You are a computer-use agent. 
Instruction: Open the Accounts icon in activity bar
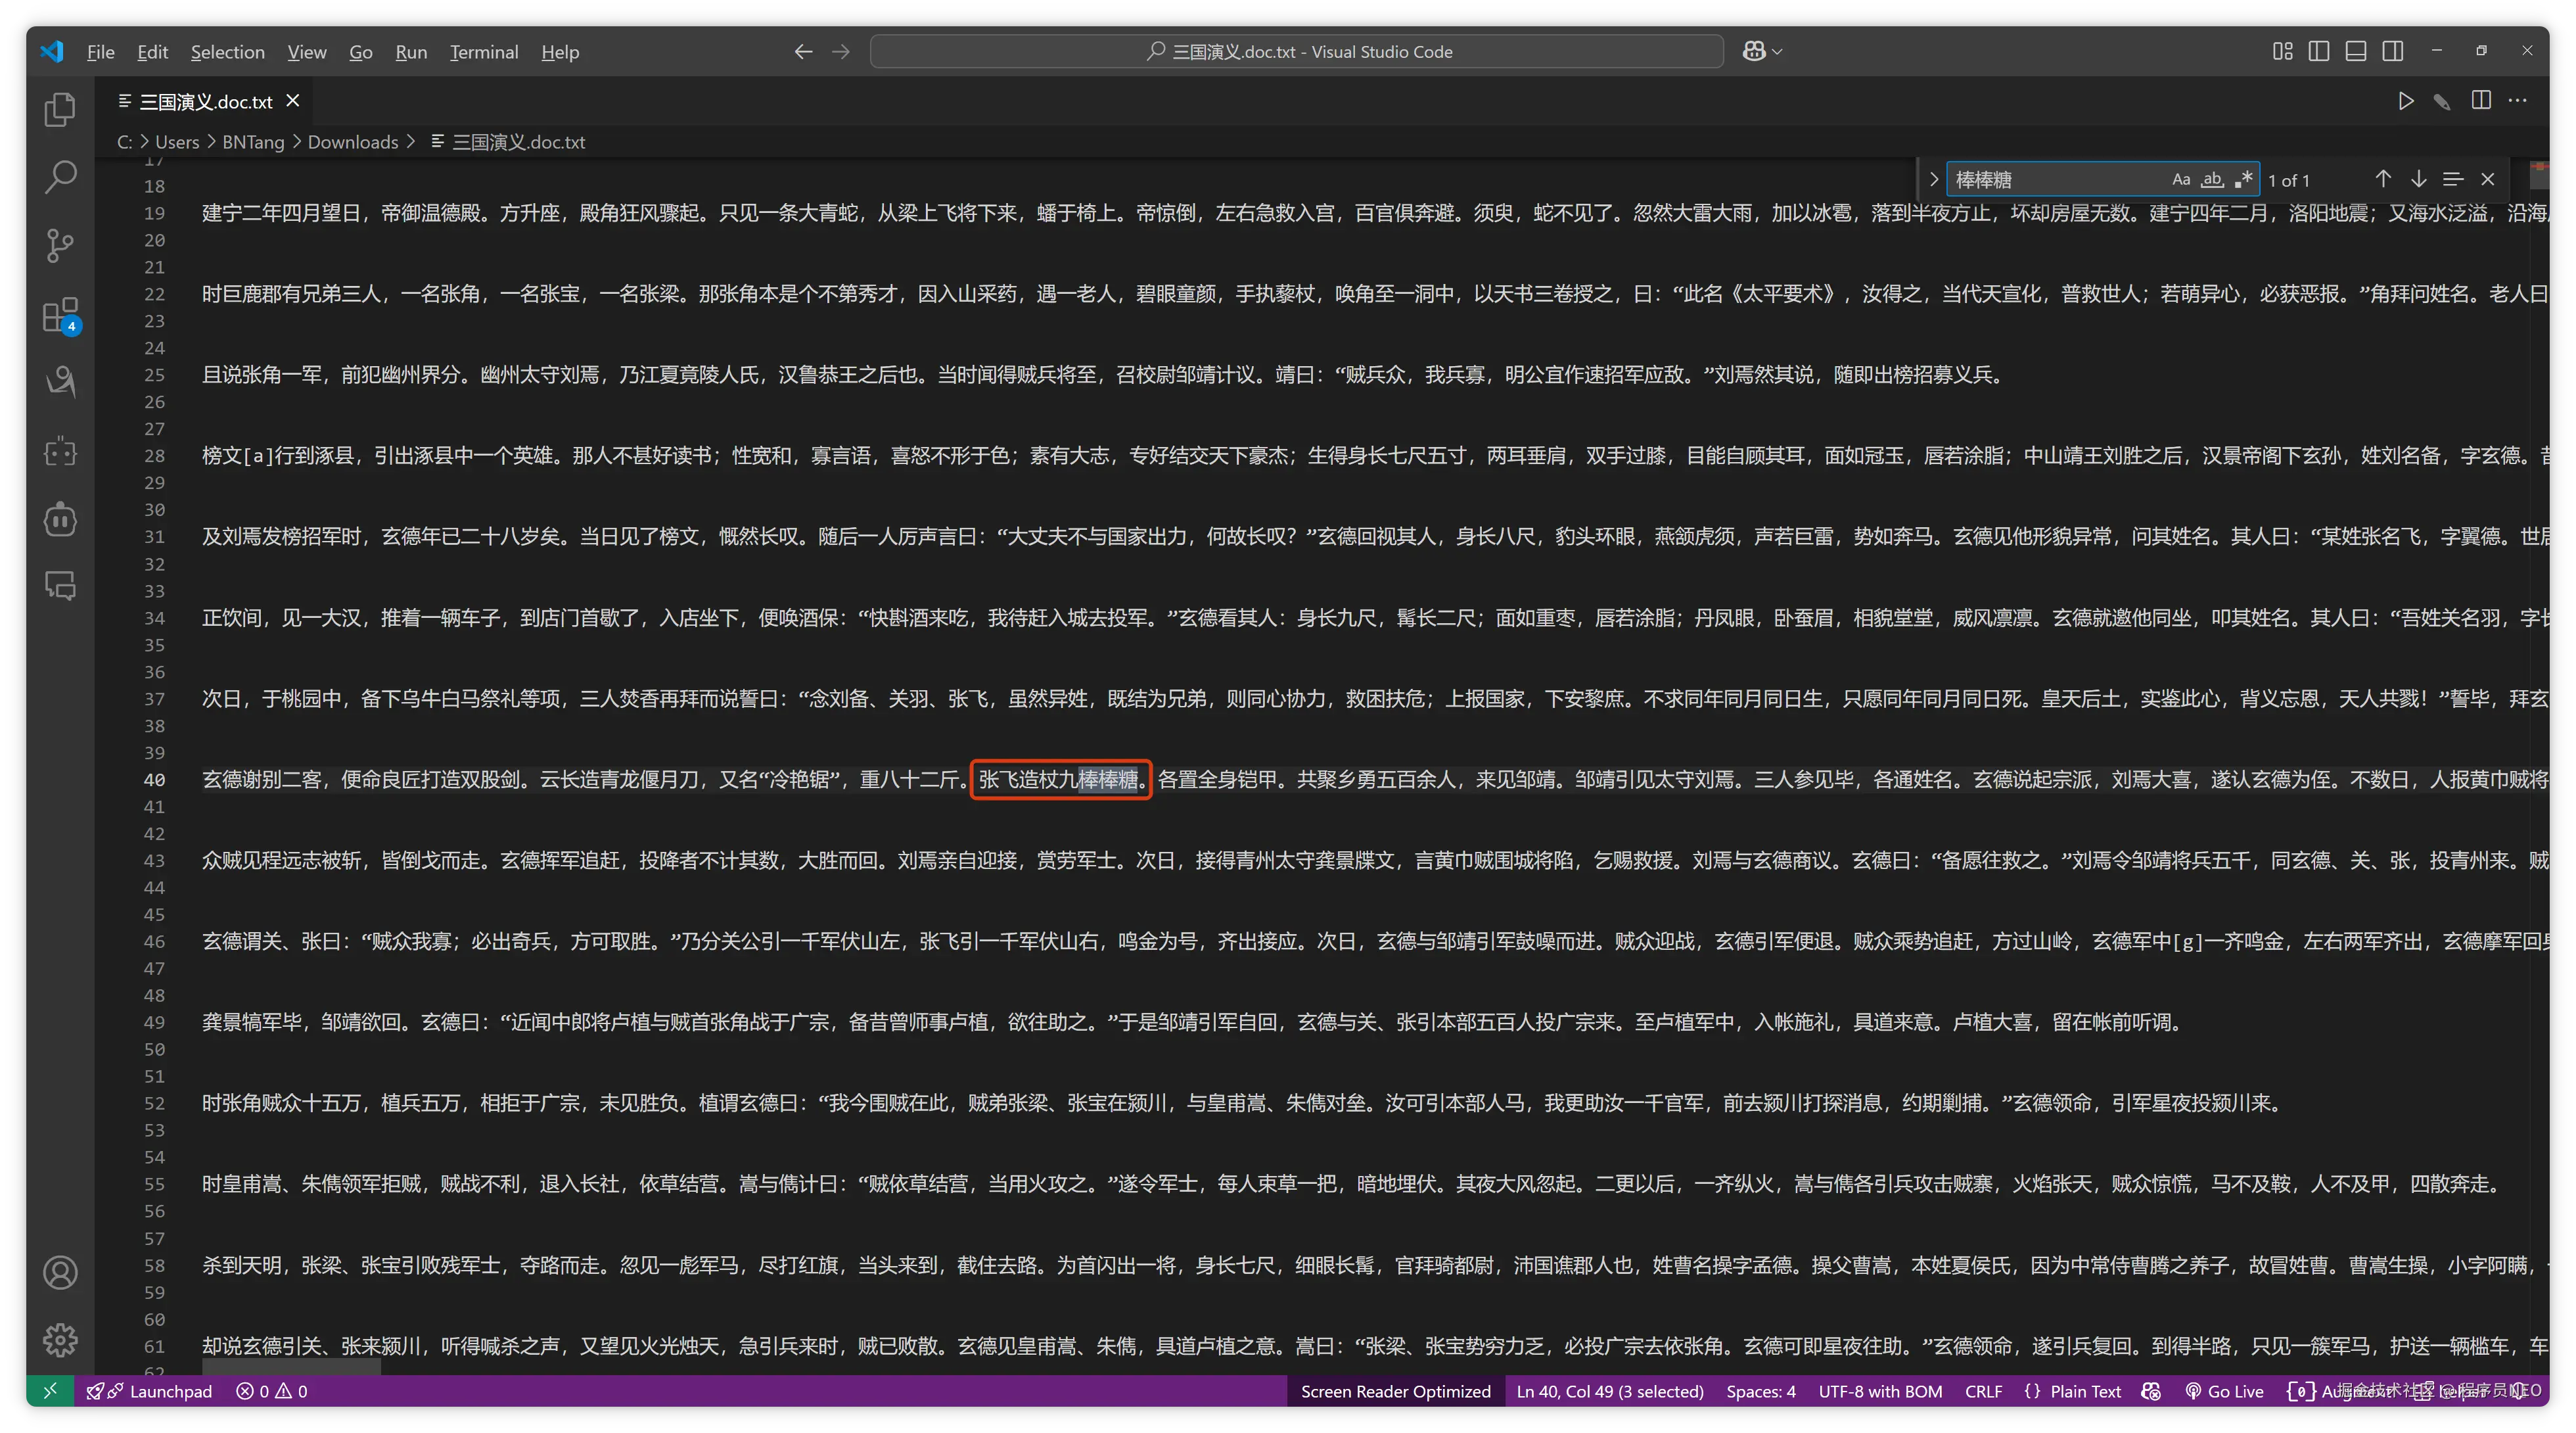[x=60, y=1272]
